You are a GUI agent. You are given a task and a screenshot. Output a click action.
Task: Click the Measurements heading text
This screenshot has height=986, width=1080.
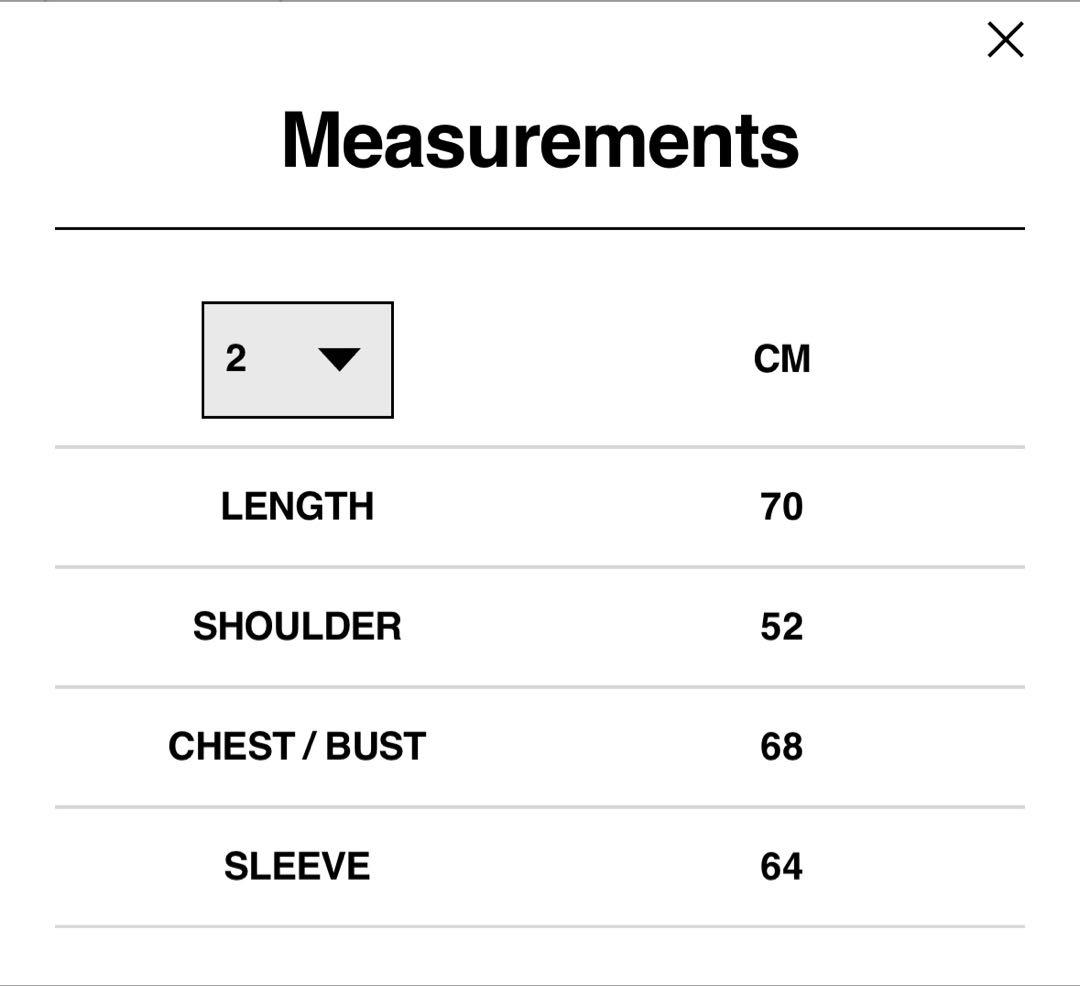tap(540, 140)
